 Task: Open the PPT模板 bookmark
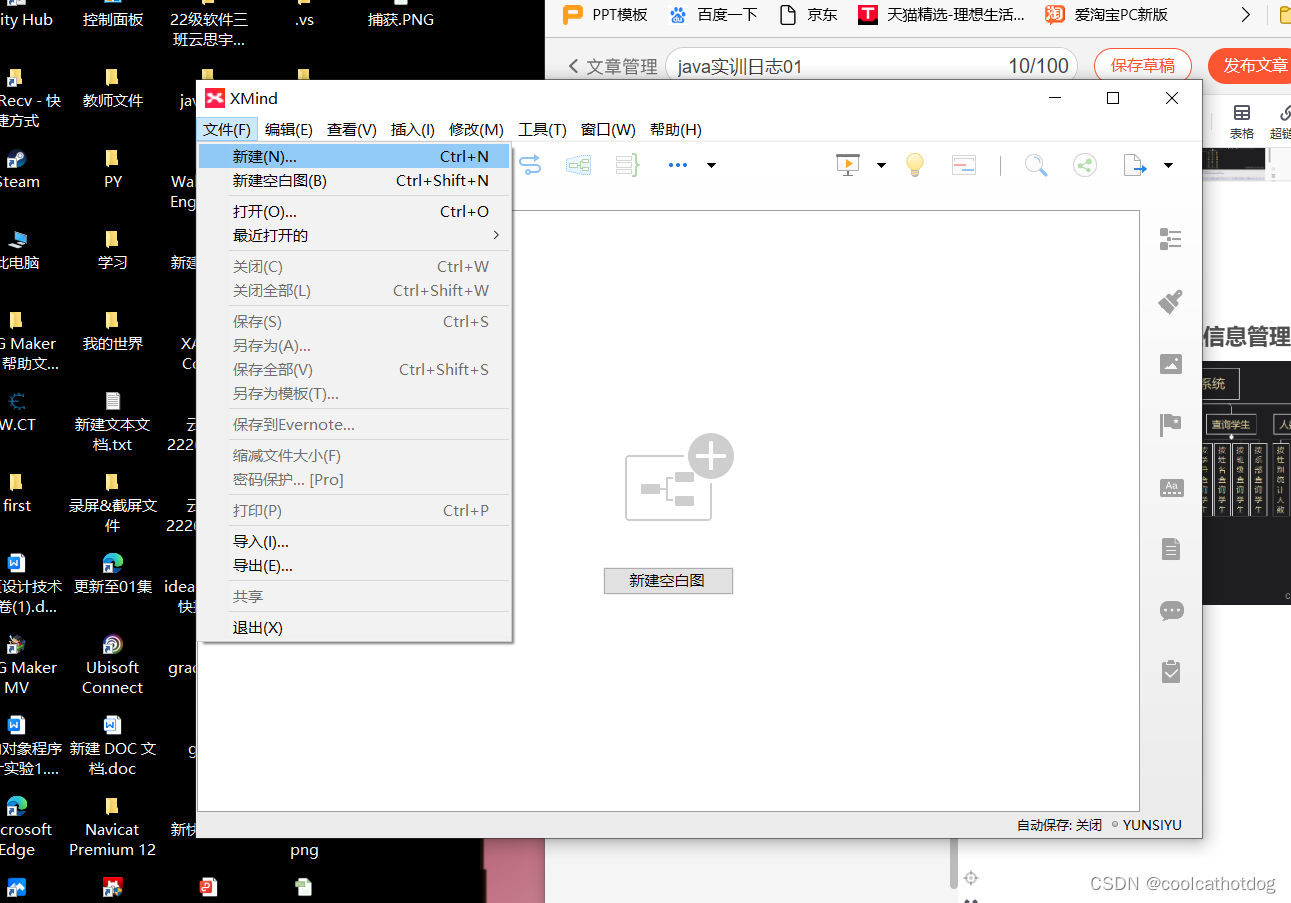605,14
